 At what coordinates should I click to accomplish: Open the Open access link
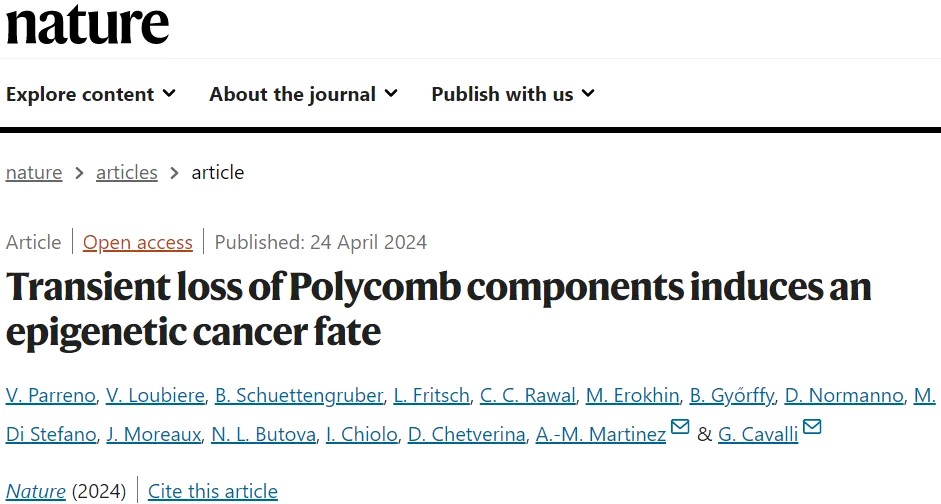(x=138, y=242)
